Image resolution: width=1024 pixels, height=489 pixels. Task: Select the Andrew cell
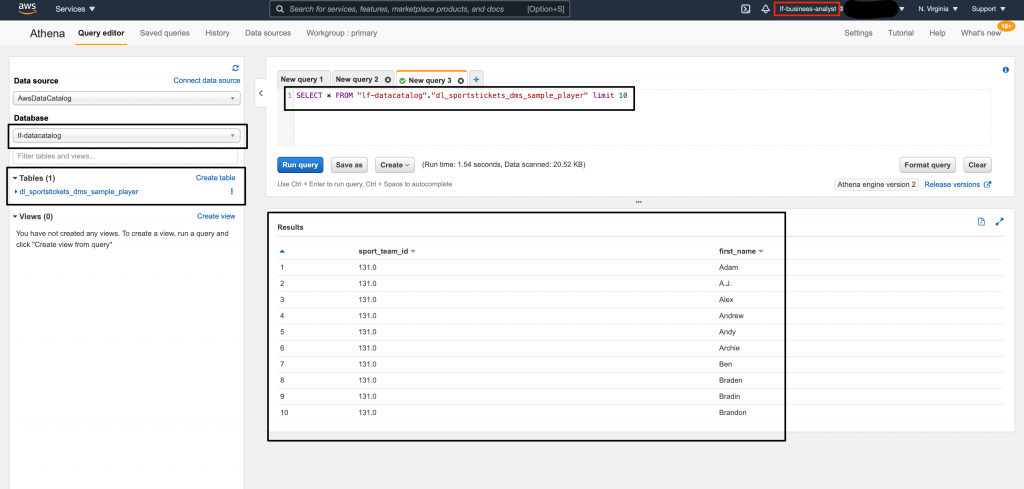(x=731, y=316)
